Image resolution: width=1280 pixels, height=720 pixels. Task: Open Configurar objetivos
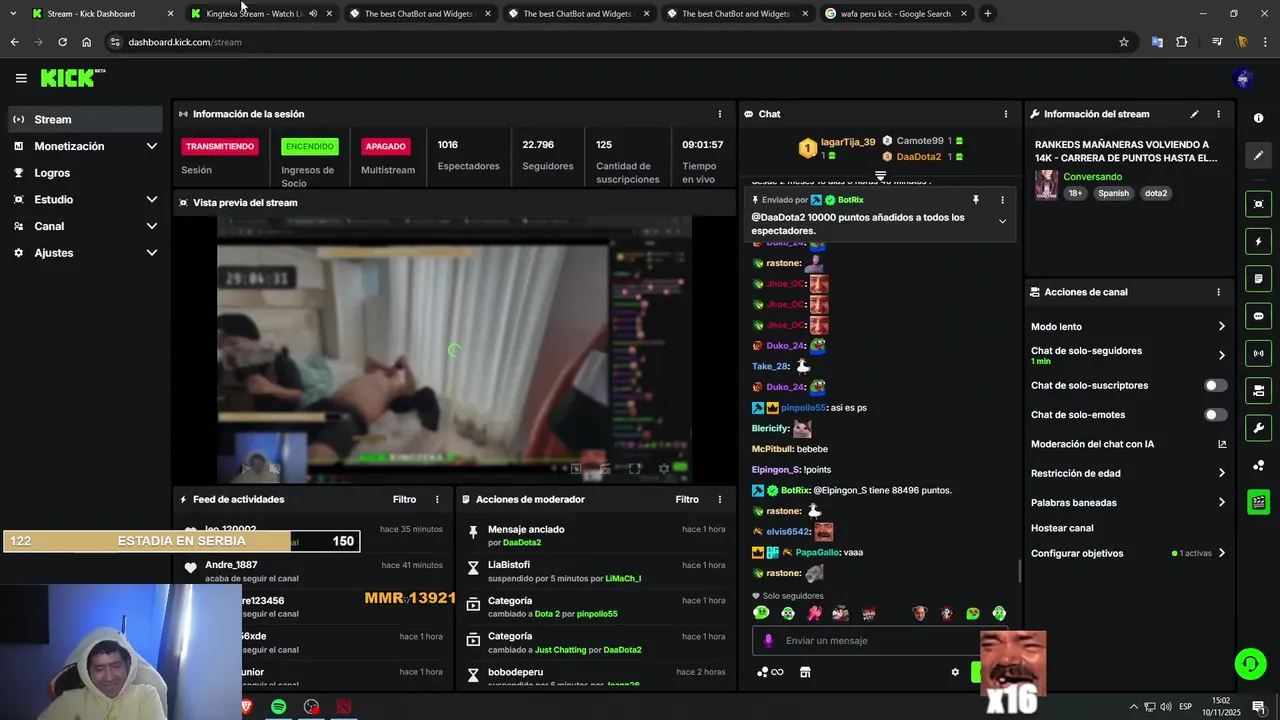(x=1128, y=553)
